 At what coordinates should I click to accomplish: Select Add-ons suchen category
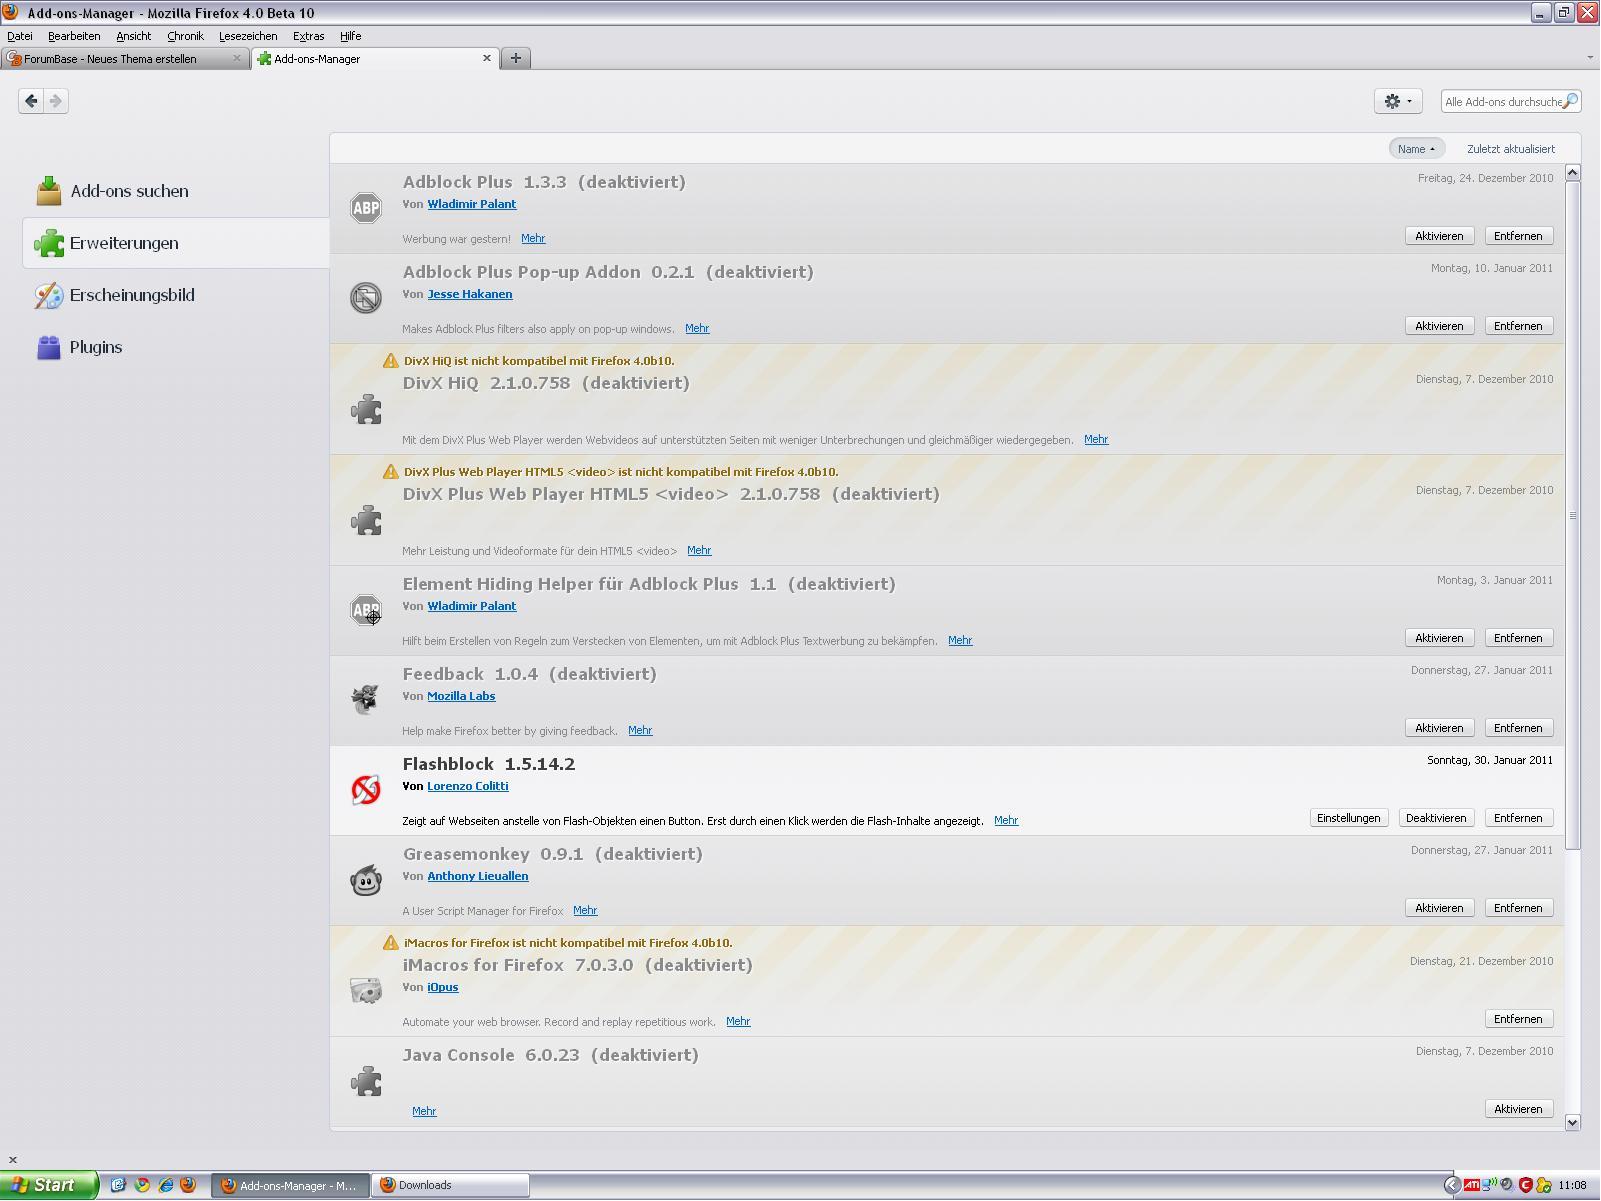coord(176,191)
